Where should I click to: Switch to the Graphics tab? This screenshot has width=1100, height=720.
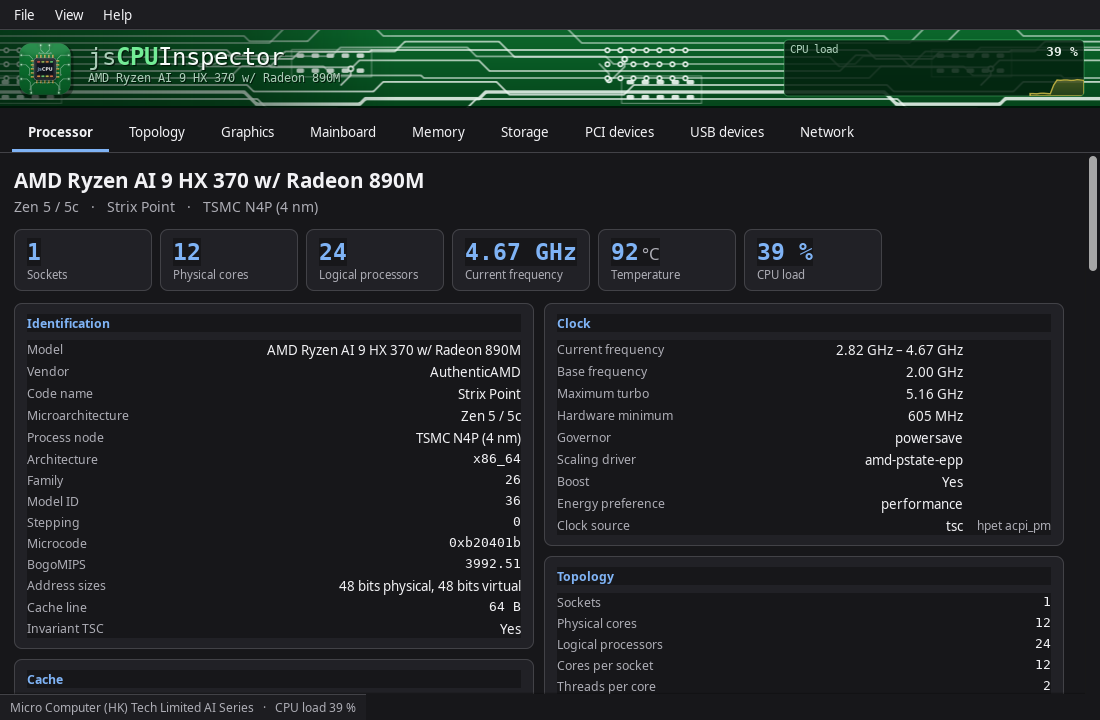click(248, 132)
